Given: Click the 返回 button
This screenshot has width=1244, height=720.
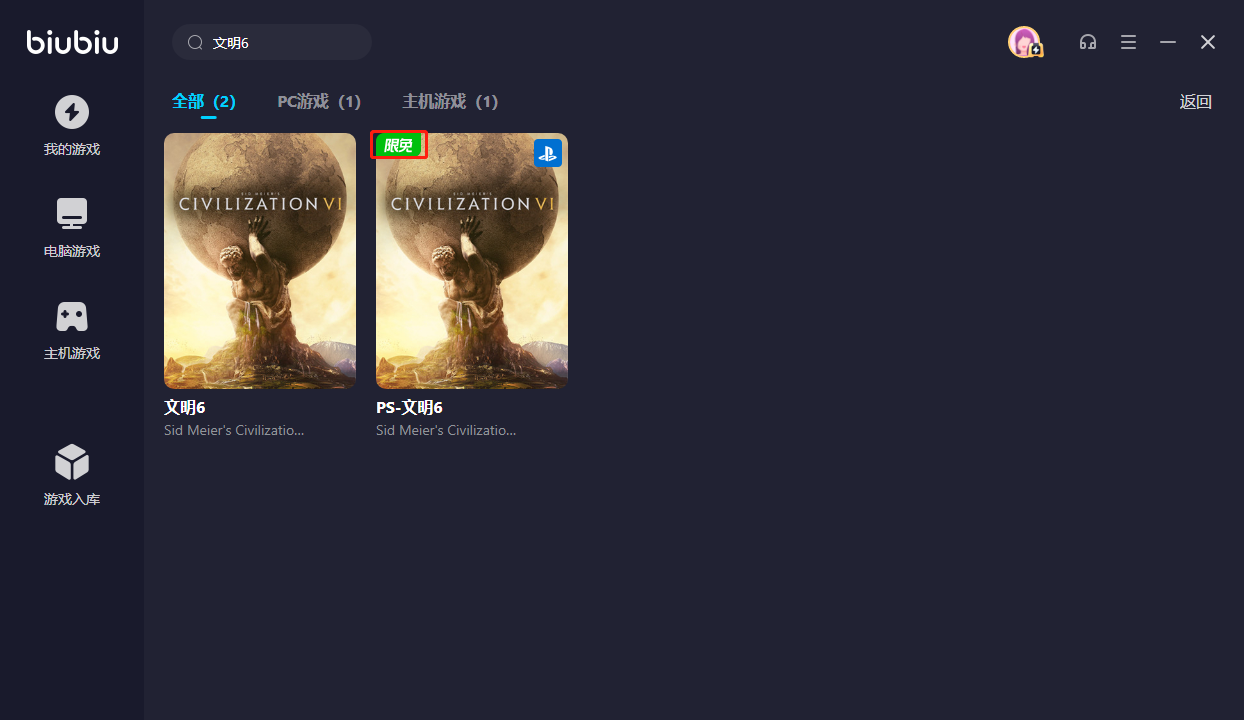Looking at the screenshot, I should (1196, 101).
